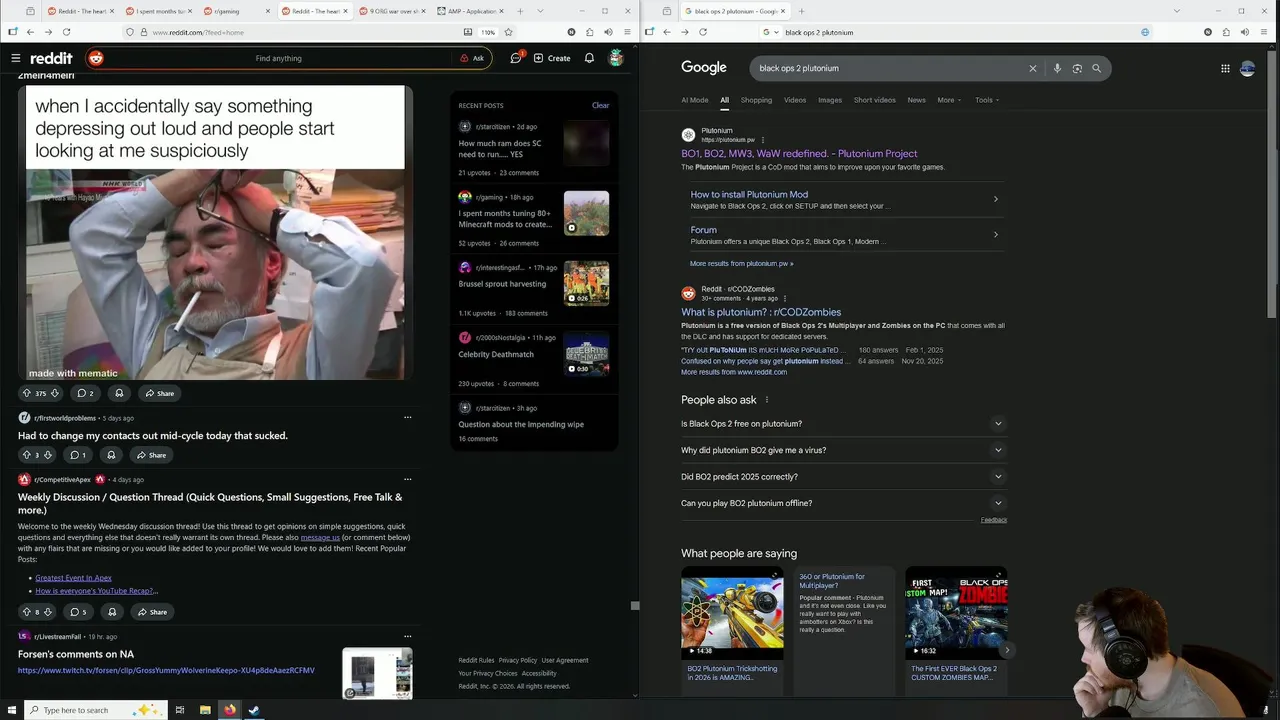Click 'Greatest Event in Apex' link
This screenshot has height=720, width=1280.
tap(73, 578)
